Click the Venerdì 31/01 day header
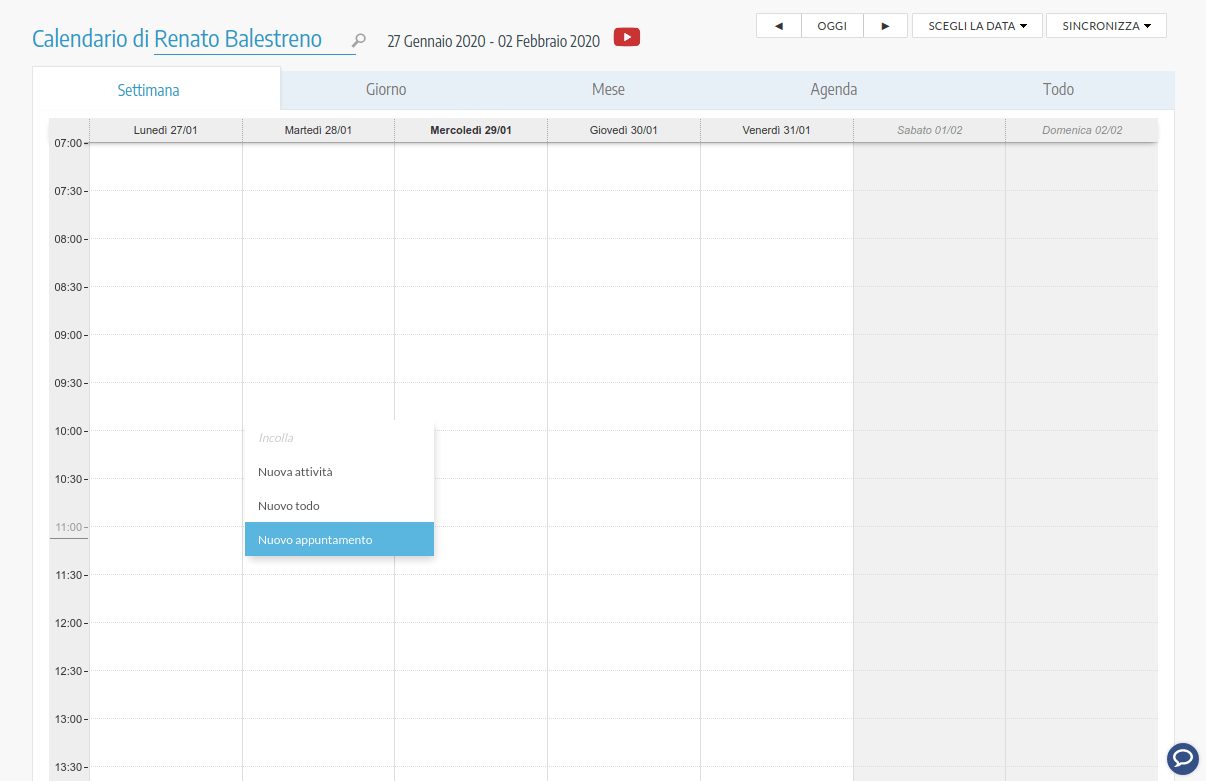Screen dimensions: 1206x781 [776, 130]
